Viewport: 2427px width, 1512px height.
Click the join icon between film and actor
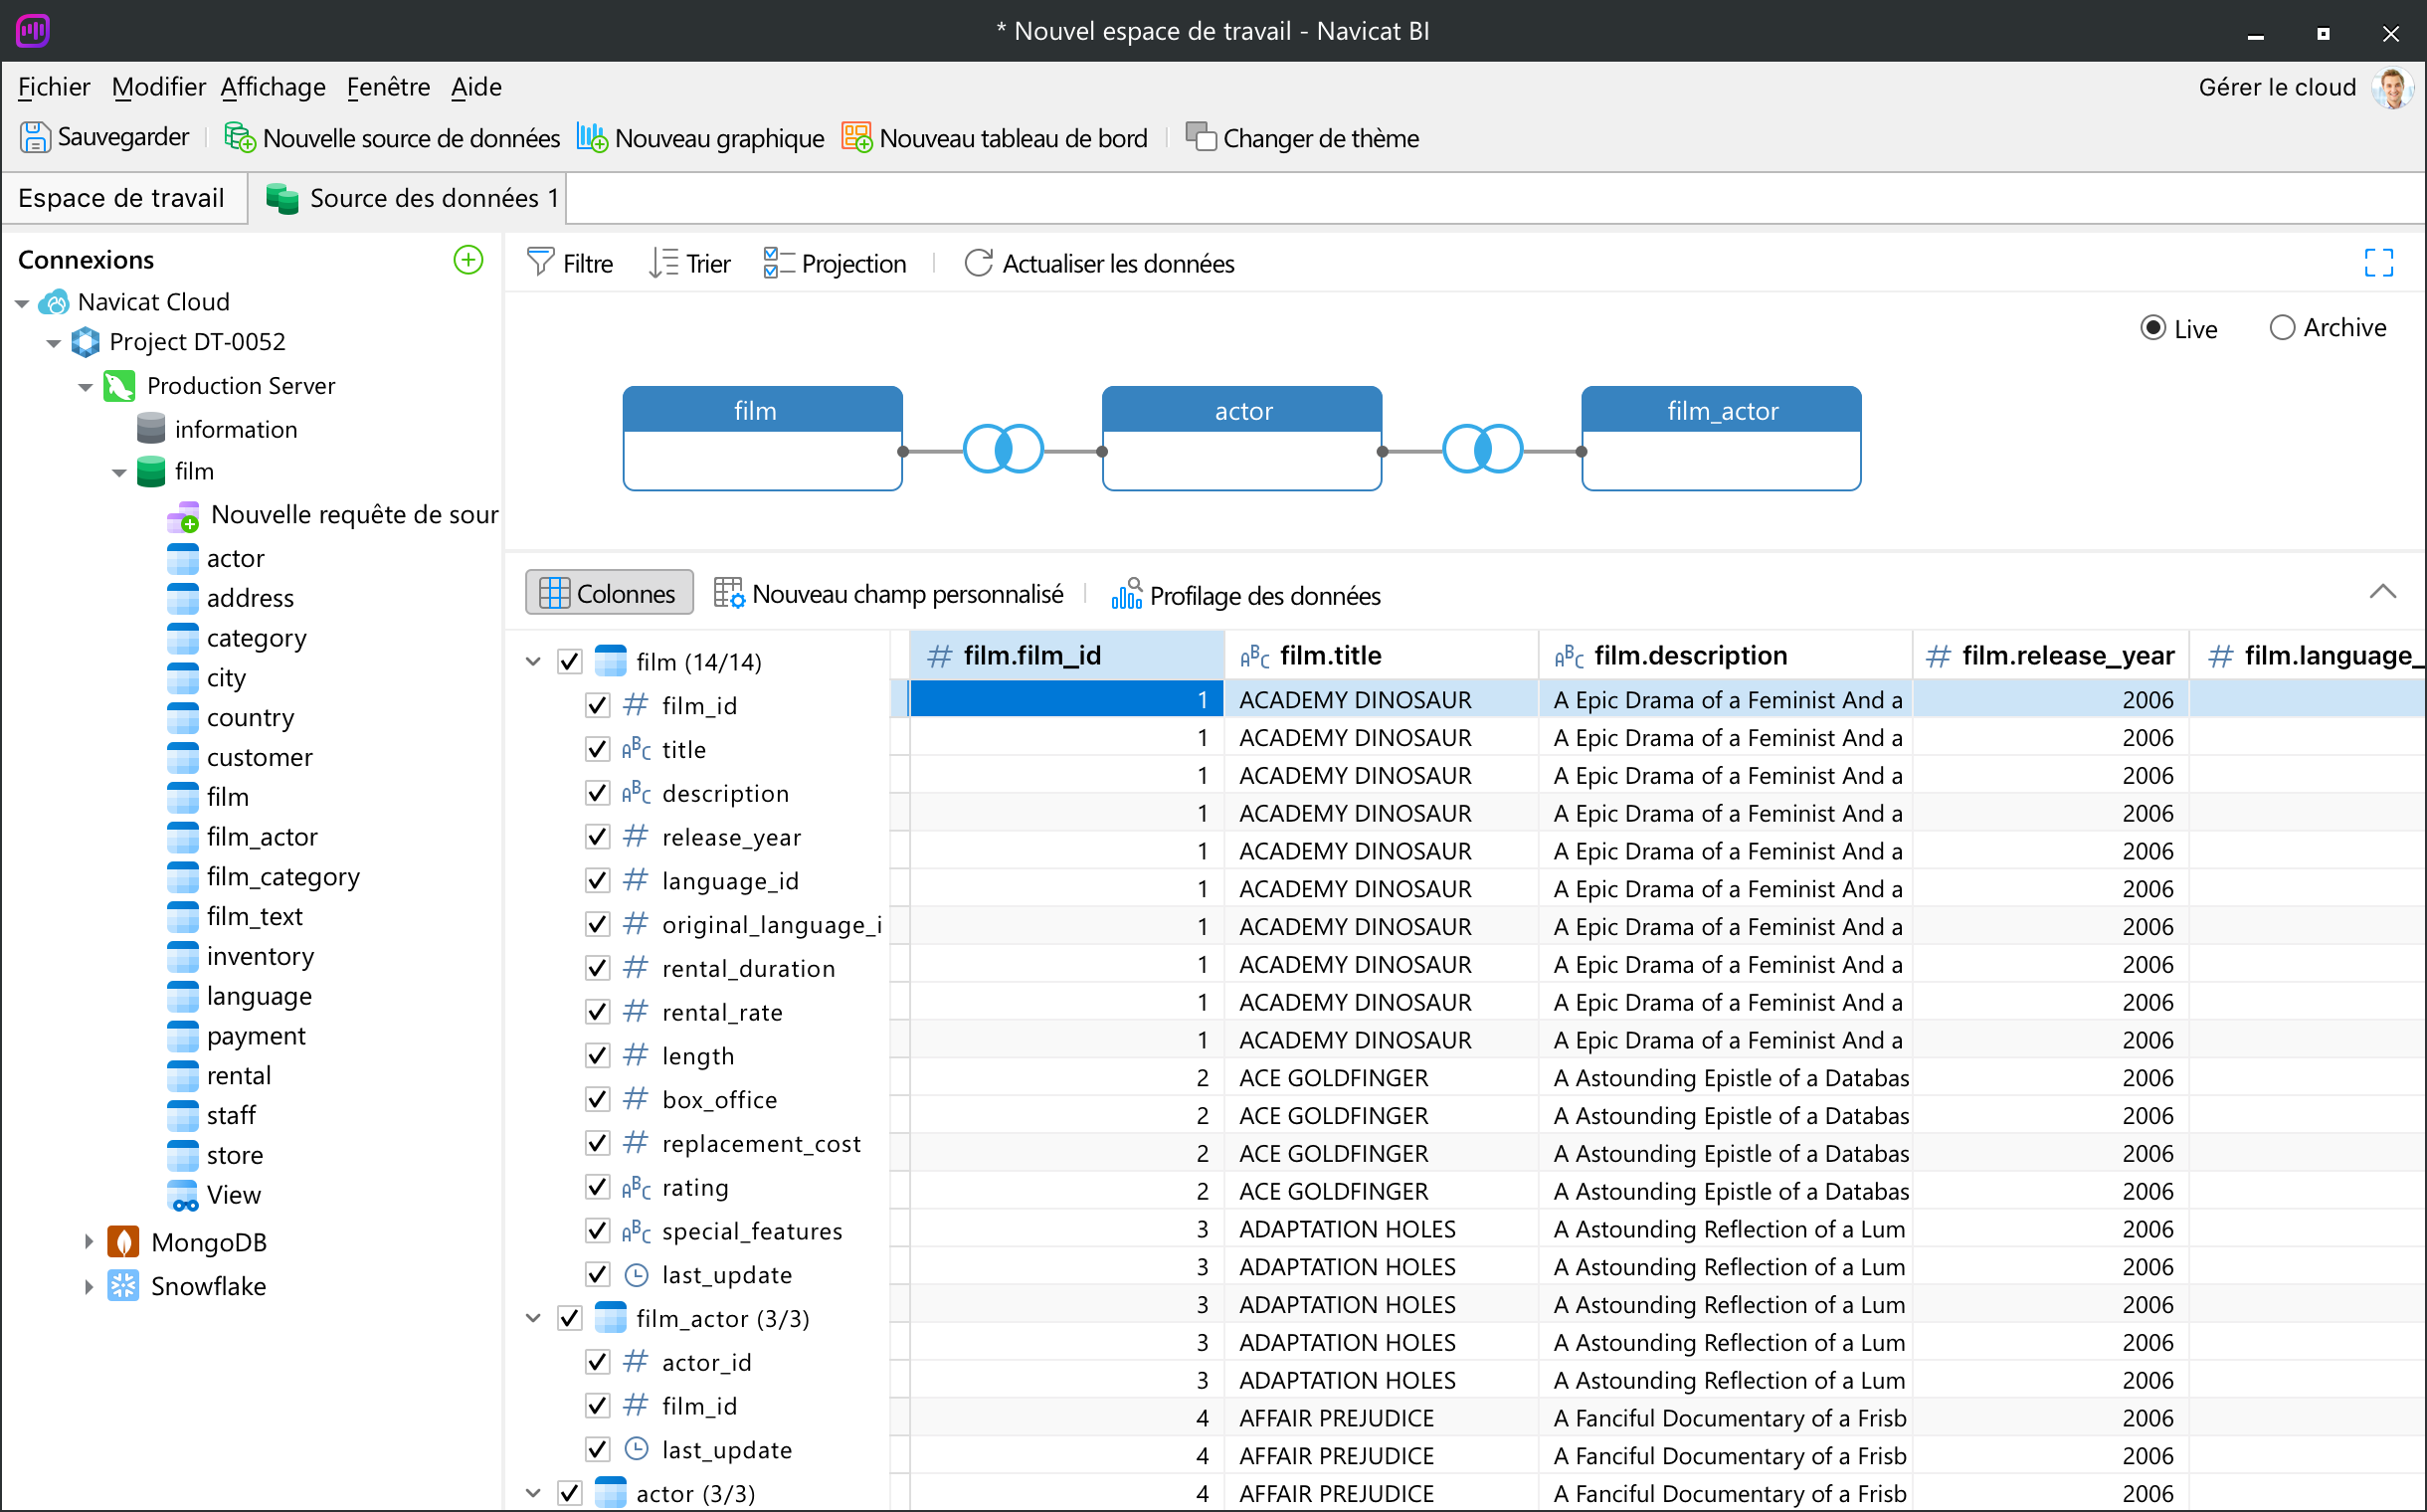click(x=1002, y=449)
